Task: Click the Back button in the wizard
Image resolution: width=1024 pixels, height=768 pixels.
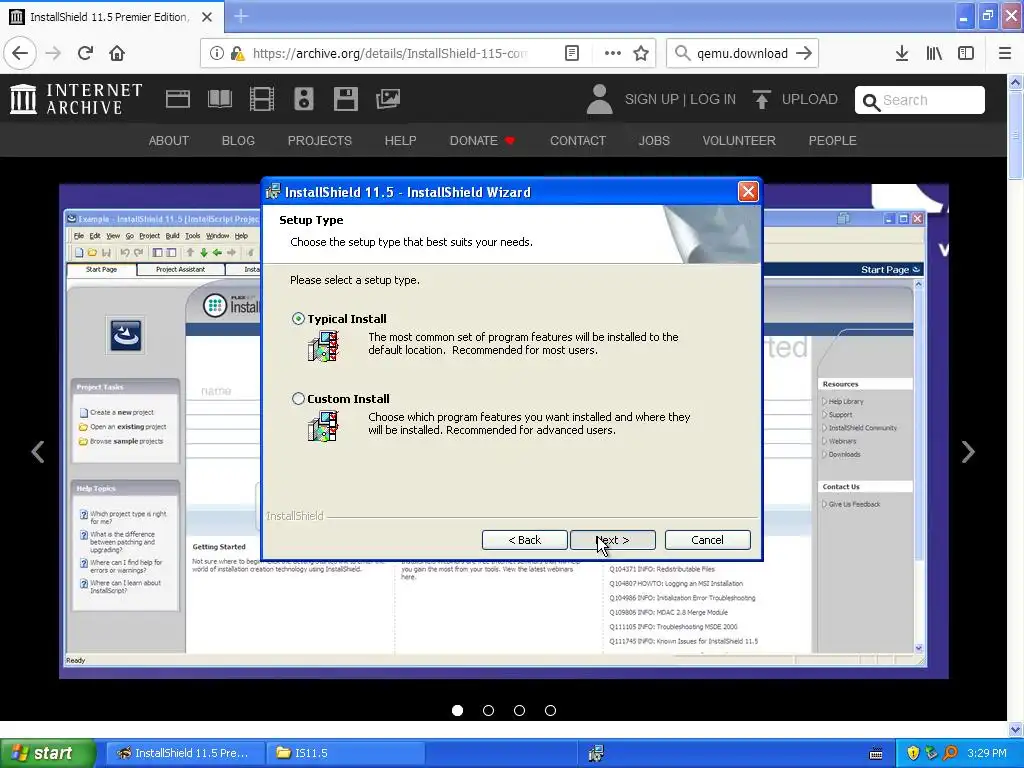Action: tap(524, 540)
